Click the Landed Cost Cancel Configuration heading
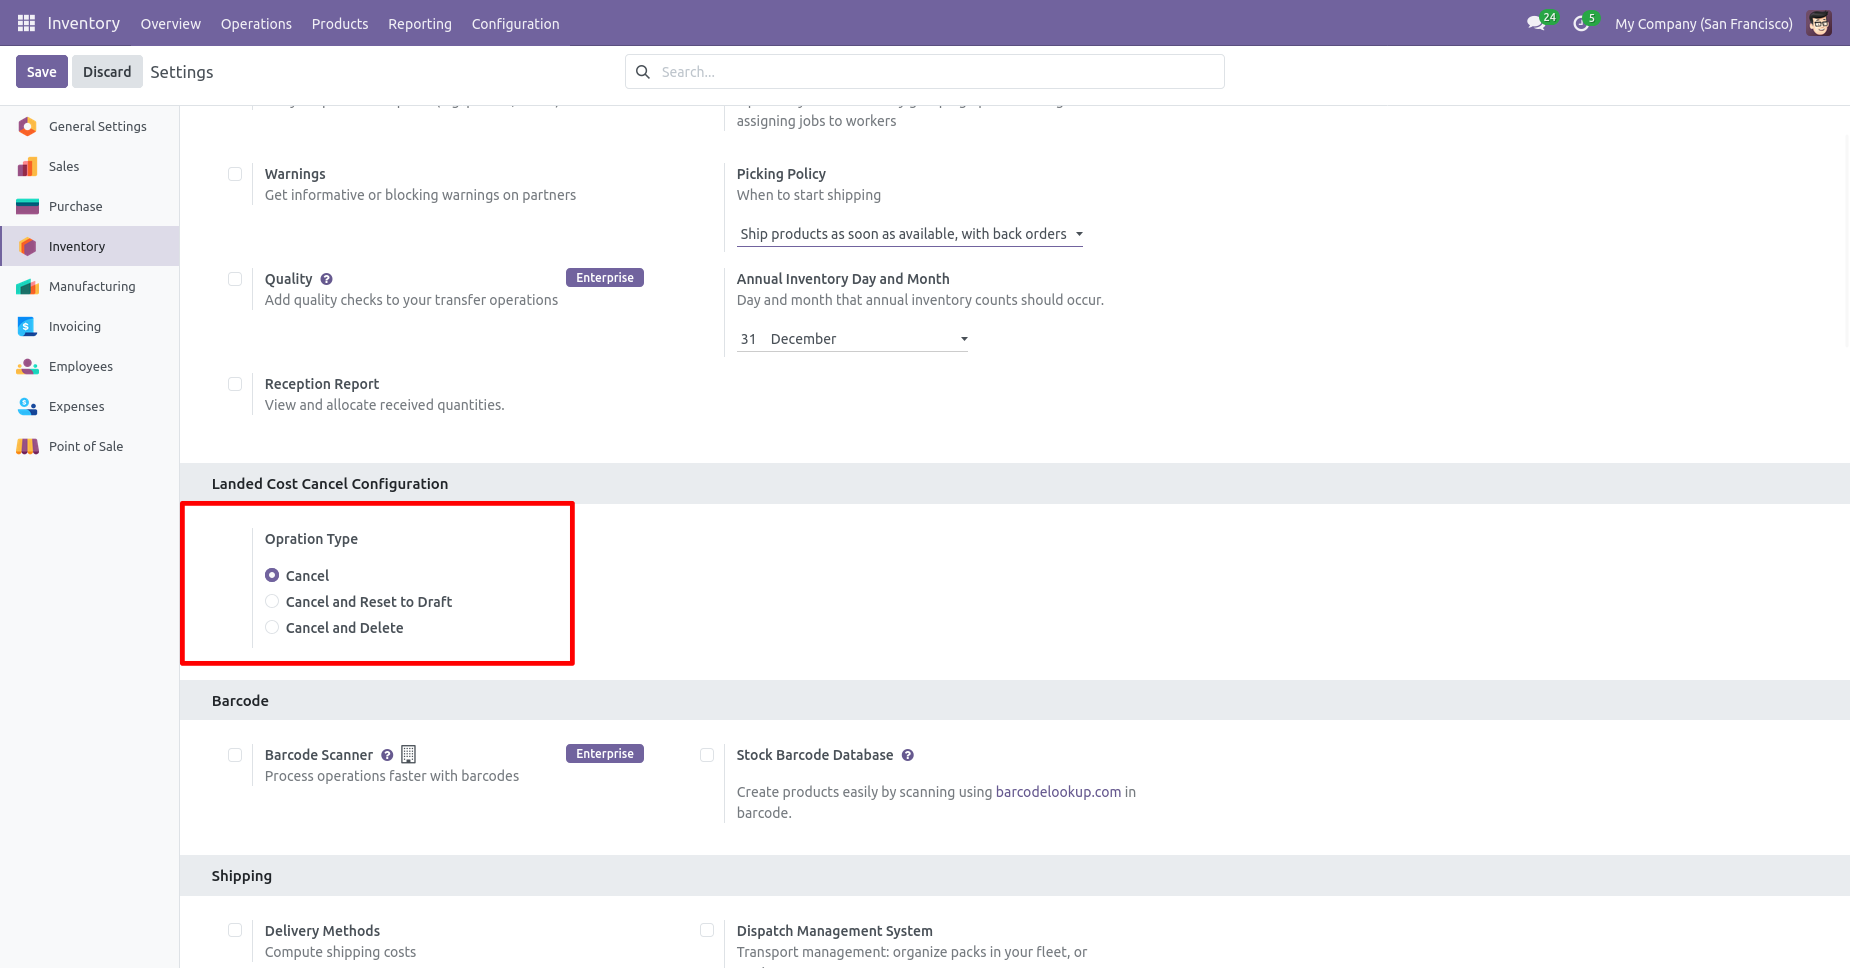This screenshot has height=968, width=1850. tap(330, 484)
